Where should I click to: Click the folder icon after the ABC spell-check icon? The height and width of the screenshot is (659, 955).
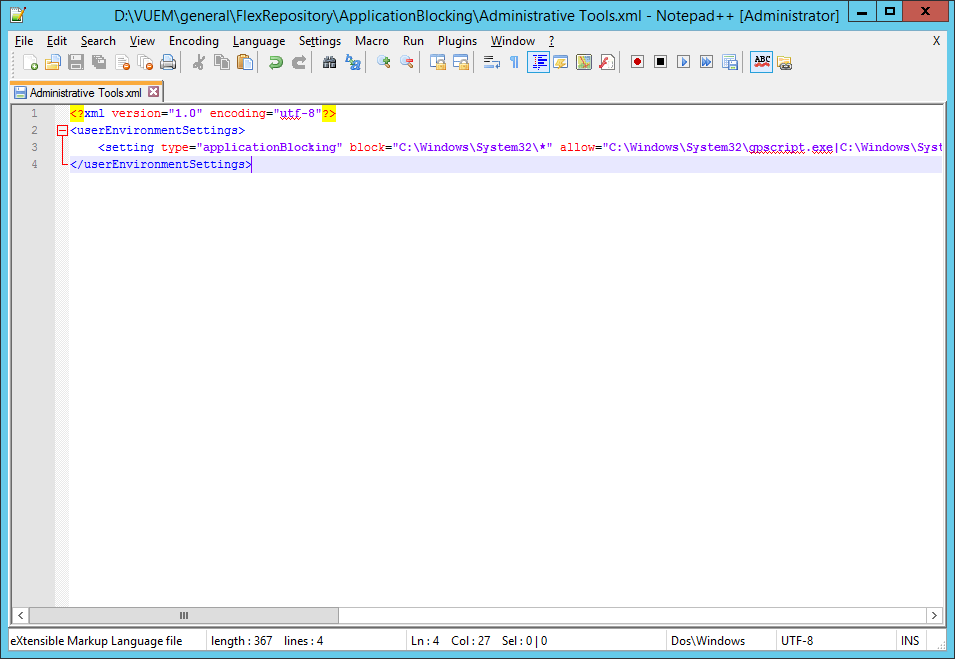tap(784, 62)
